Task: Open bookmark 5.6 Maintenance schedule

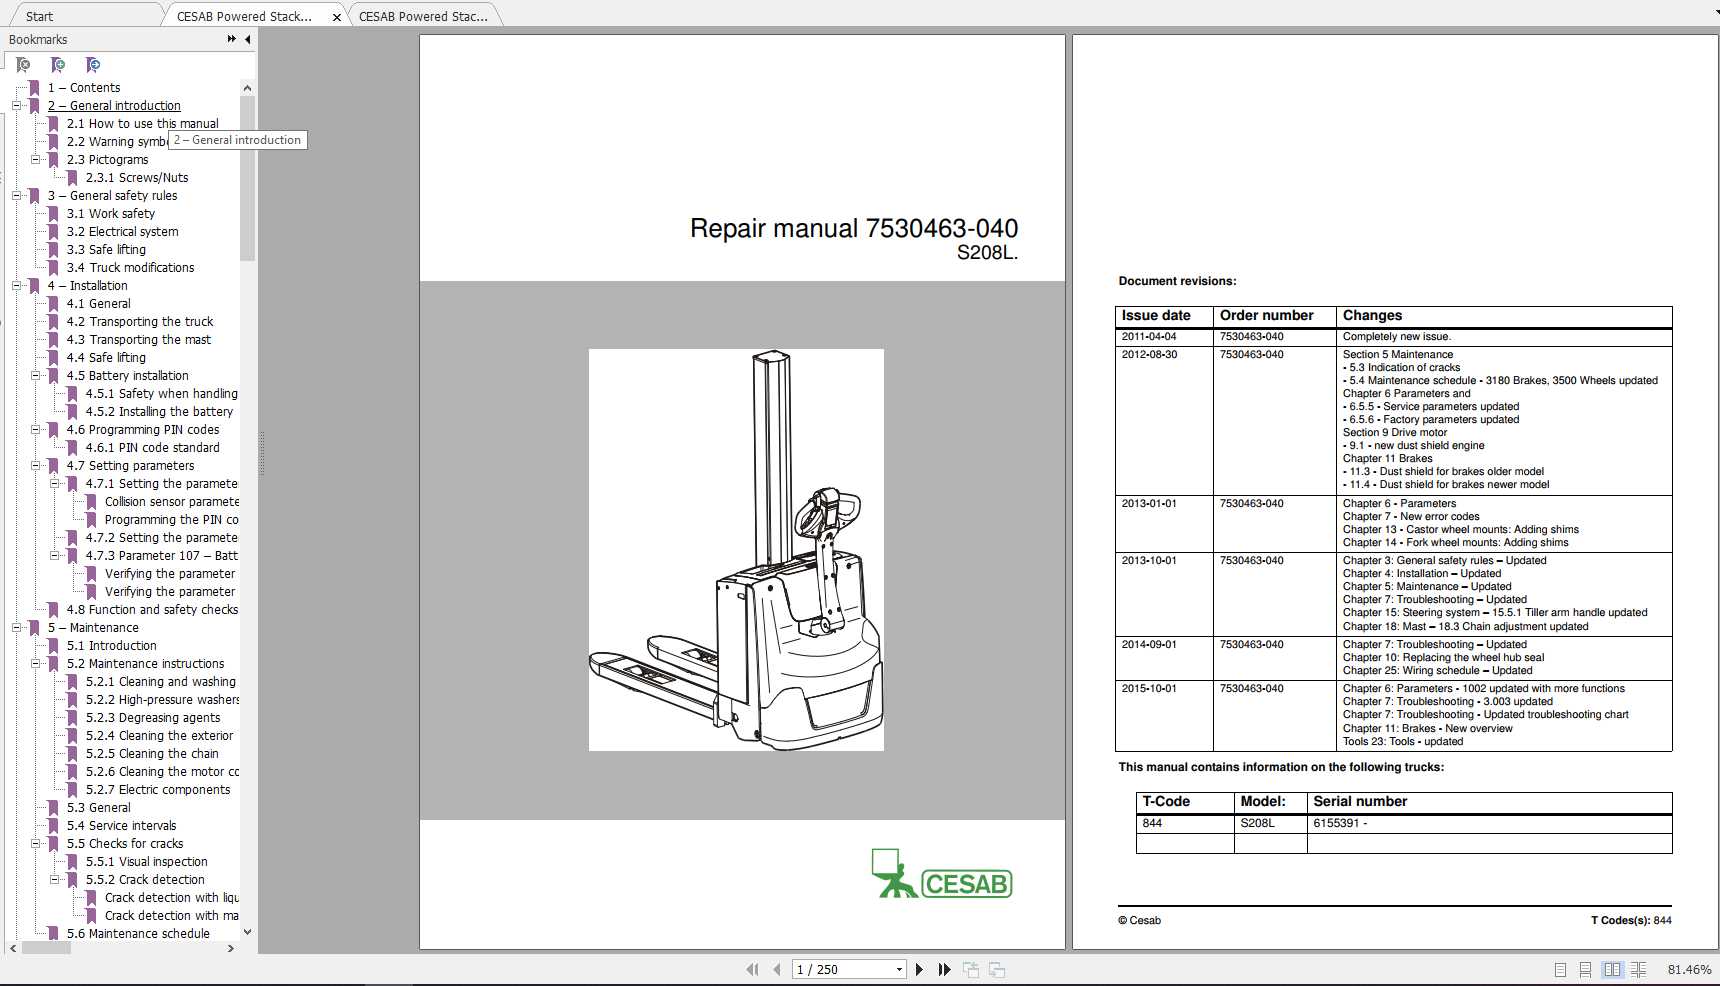Action: click(138, 934)
